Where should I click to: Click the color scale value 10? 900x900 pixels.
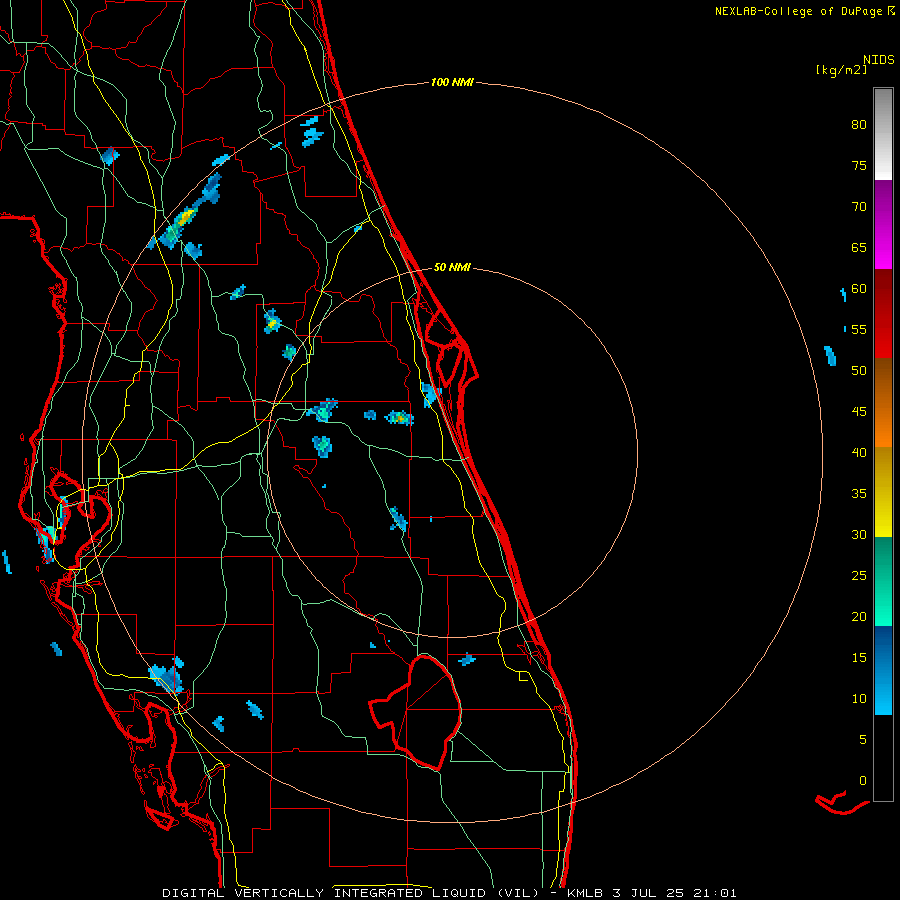859,699
